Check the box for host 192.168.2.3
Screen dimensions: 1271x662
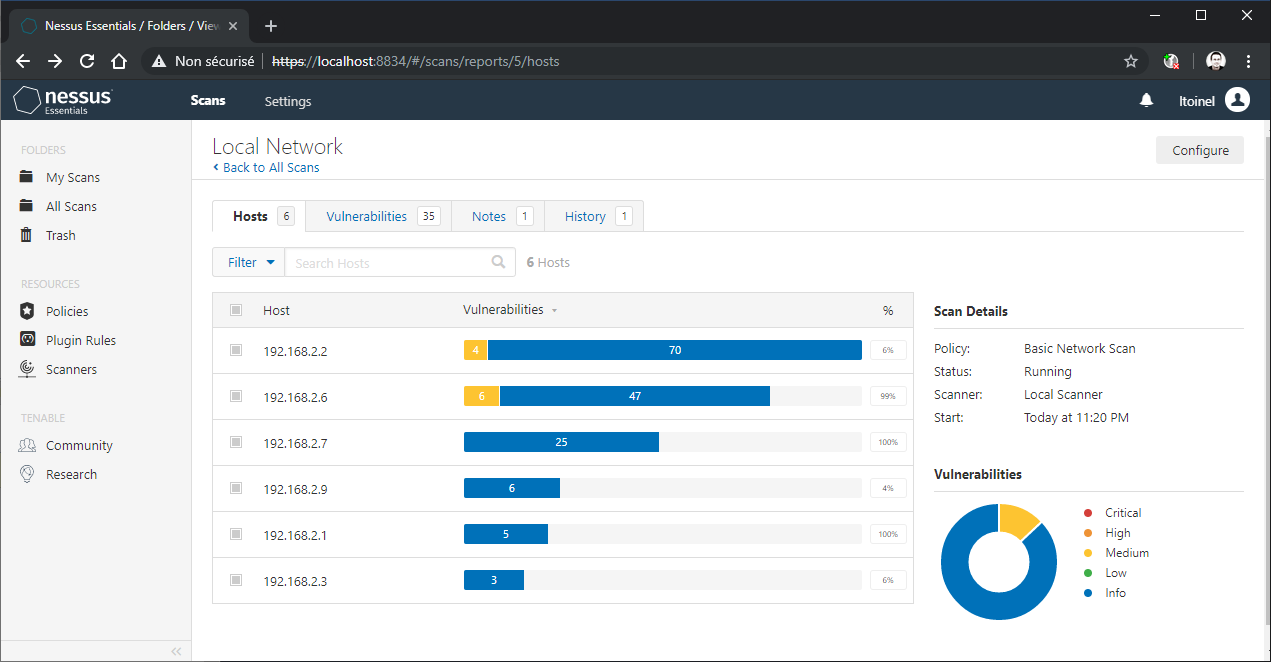click(236, 580)
